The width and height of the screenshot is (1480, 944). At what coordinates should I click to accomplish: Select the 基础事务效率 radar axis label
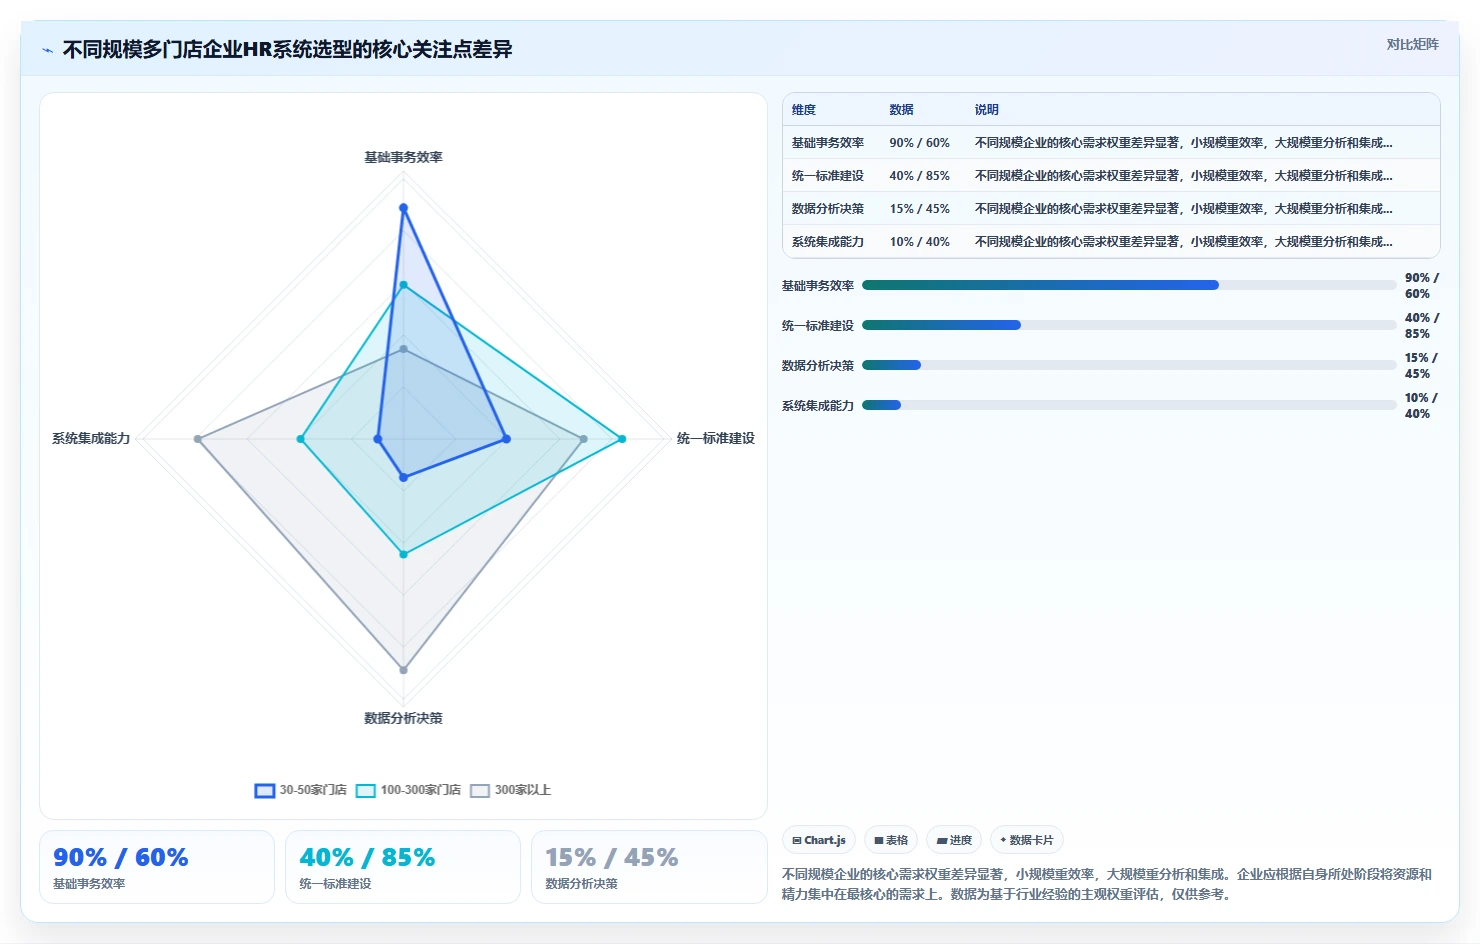[x=403, y=157]
